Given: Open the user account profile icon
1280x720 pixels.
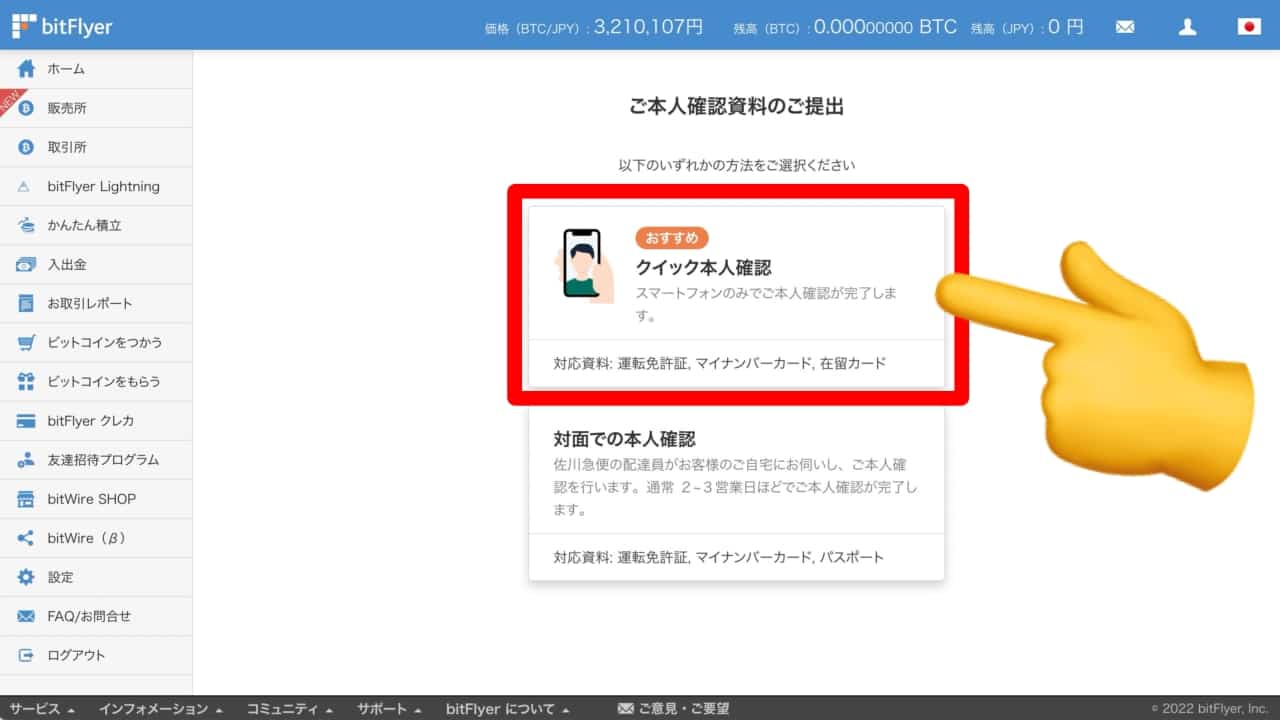Looking at the screenshot, I should click(1187, 27).
